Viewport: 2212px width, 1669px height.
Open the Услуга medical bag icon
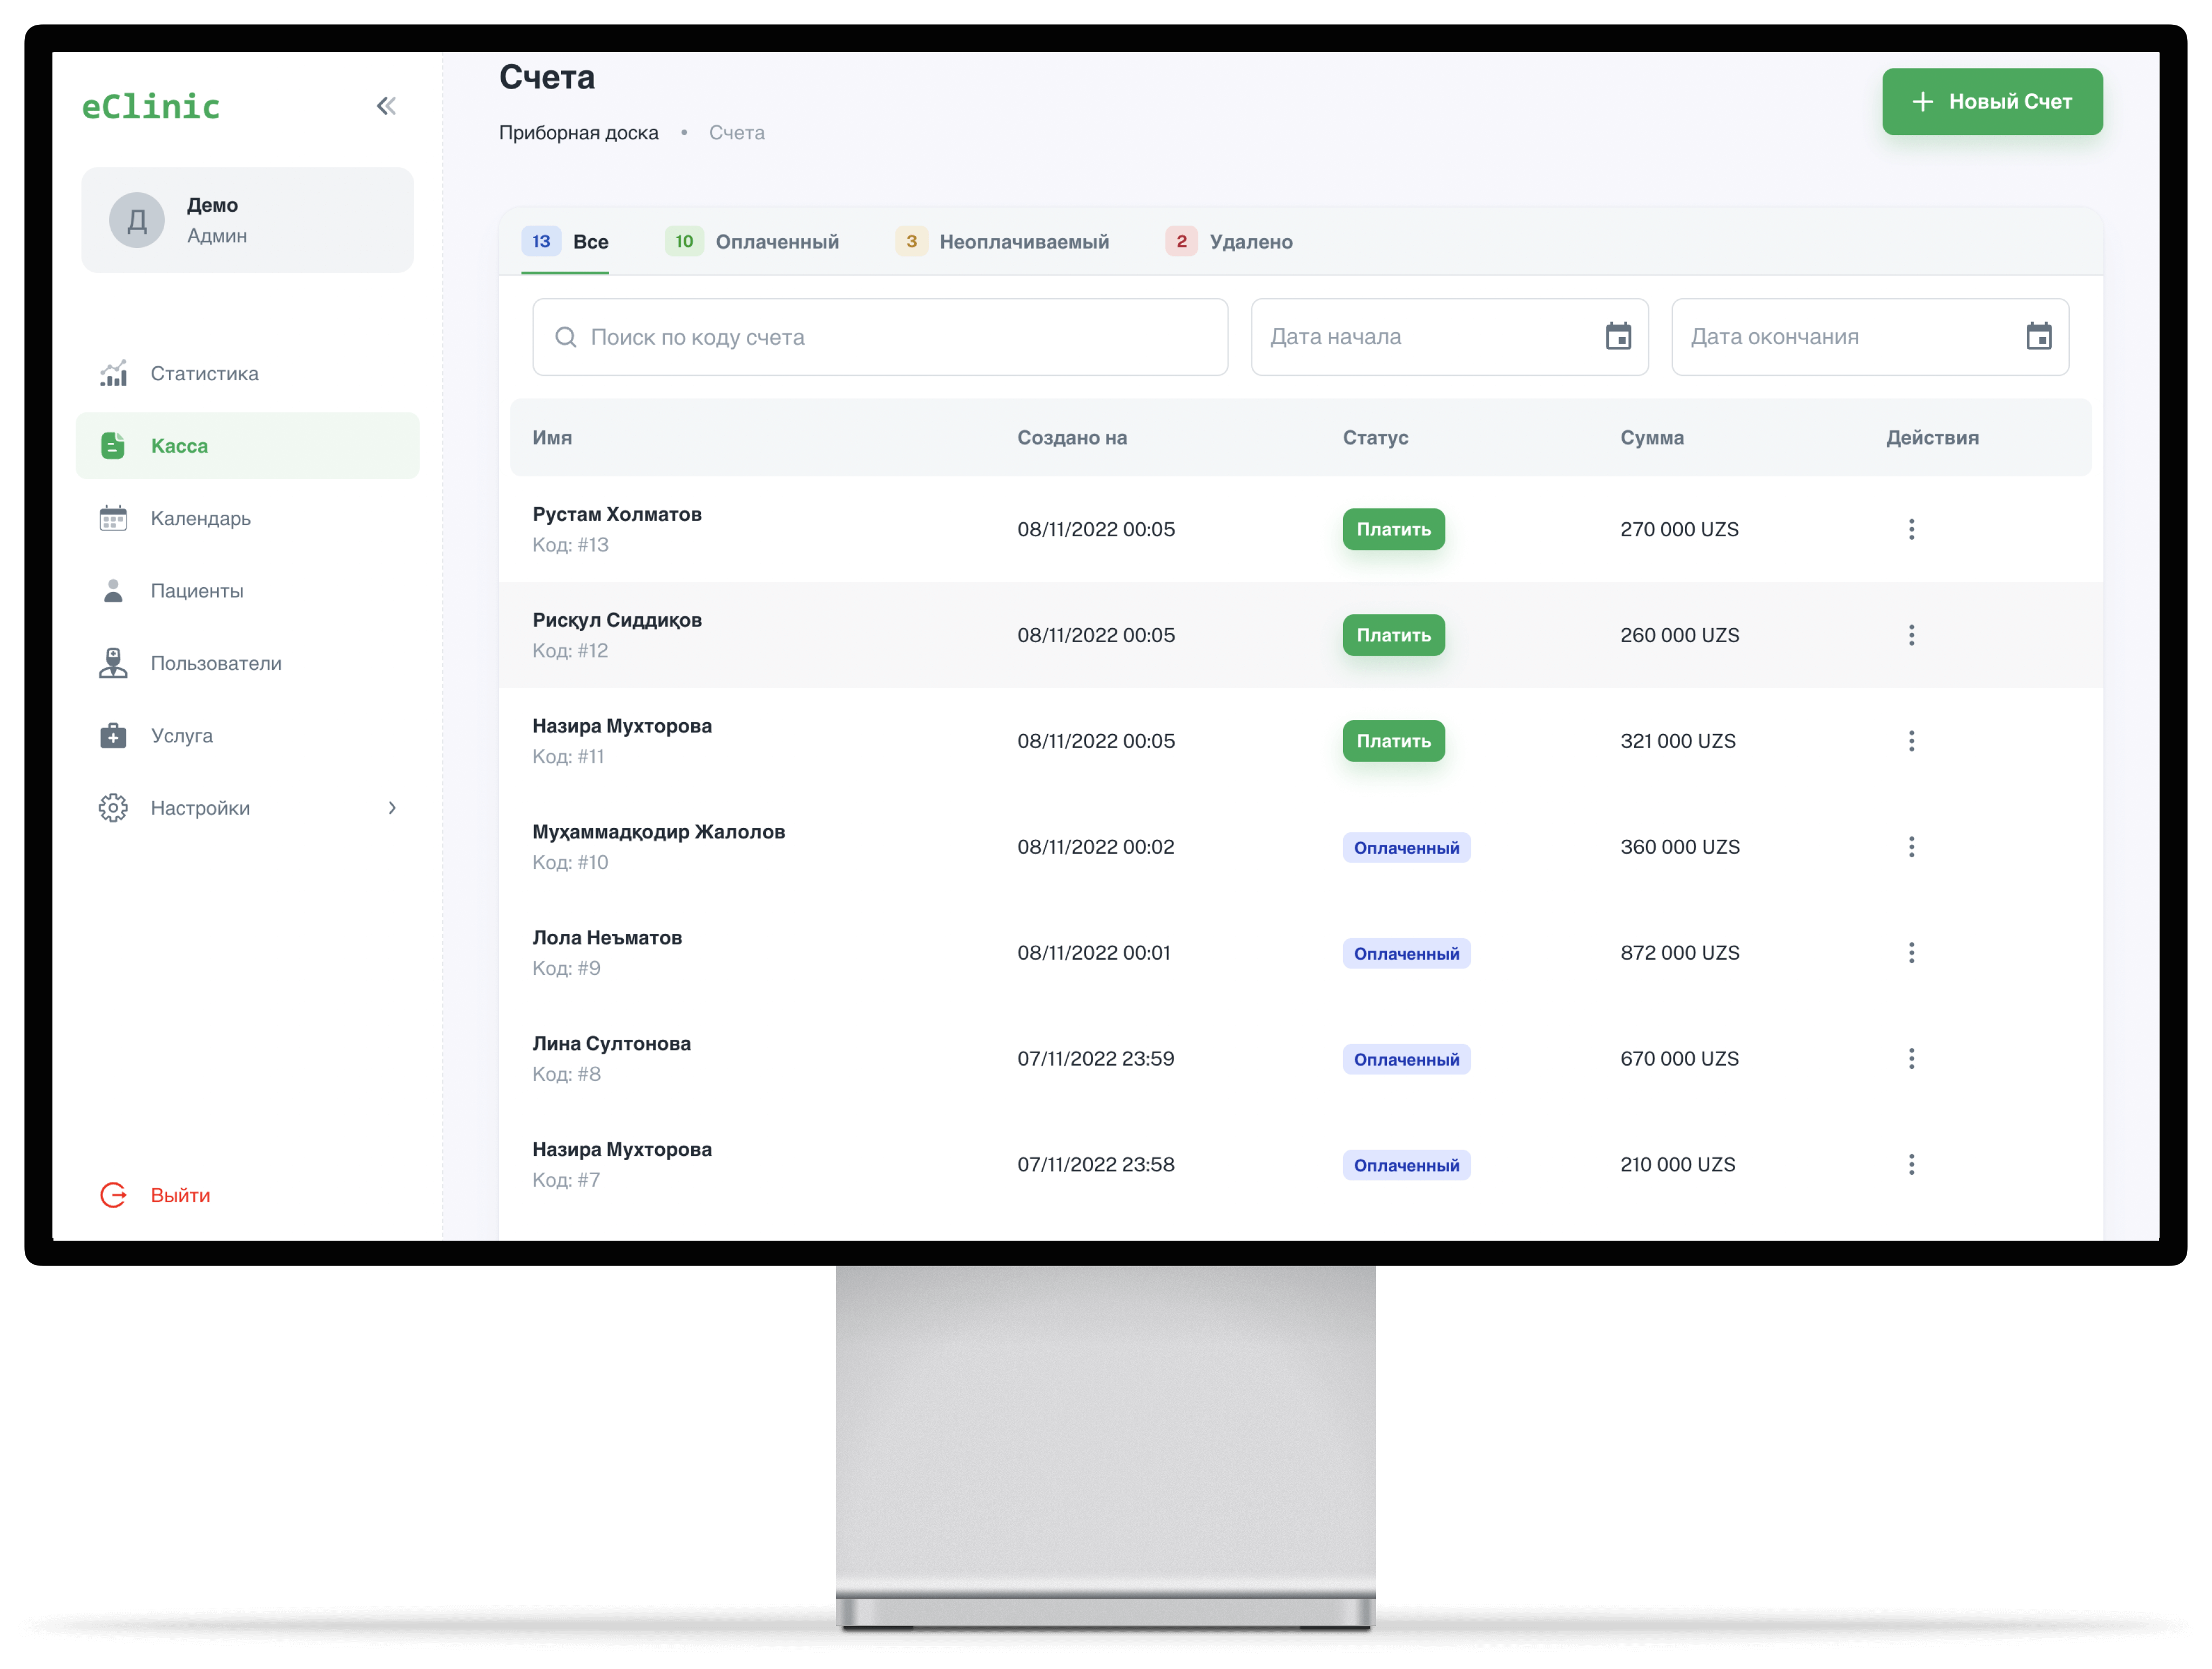[113, 736]
